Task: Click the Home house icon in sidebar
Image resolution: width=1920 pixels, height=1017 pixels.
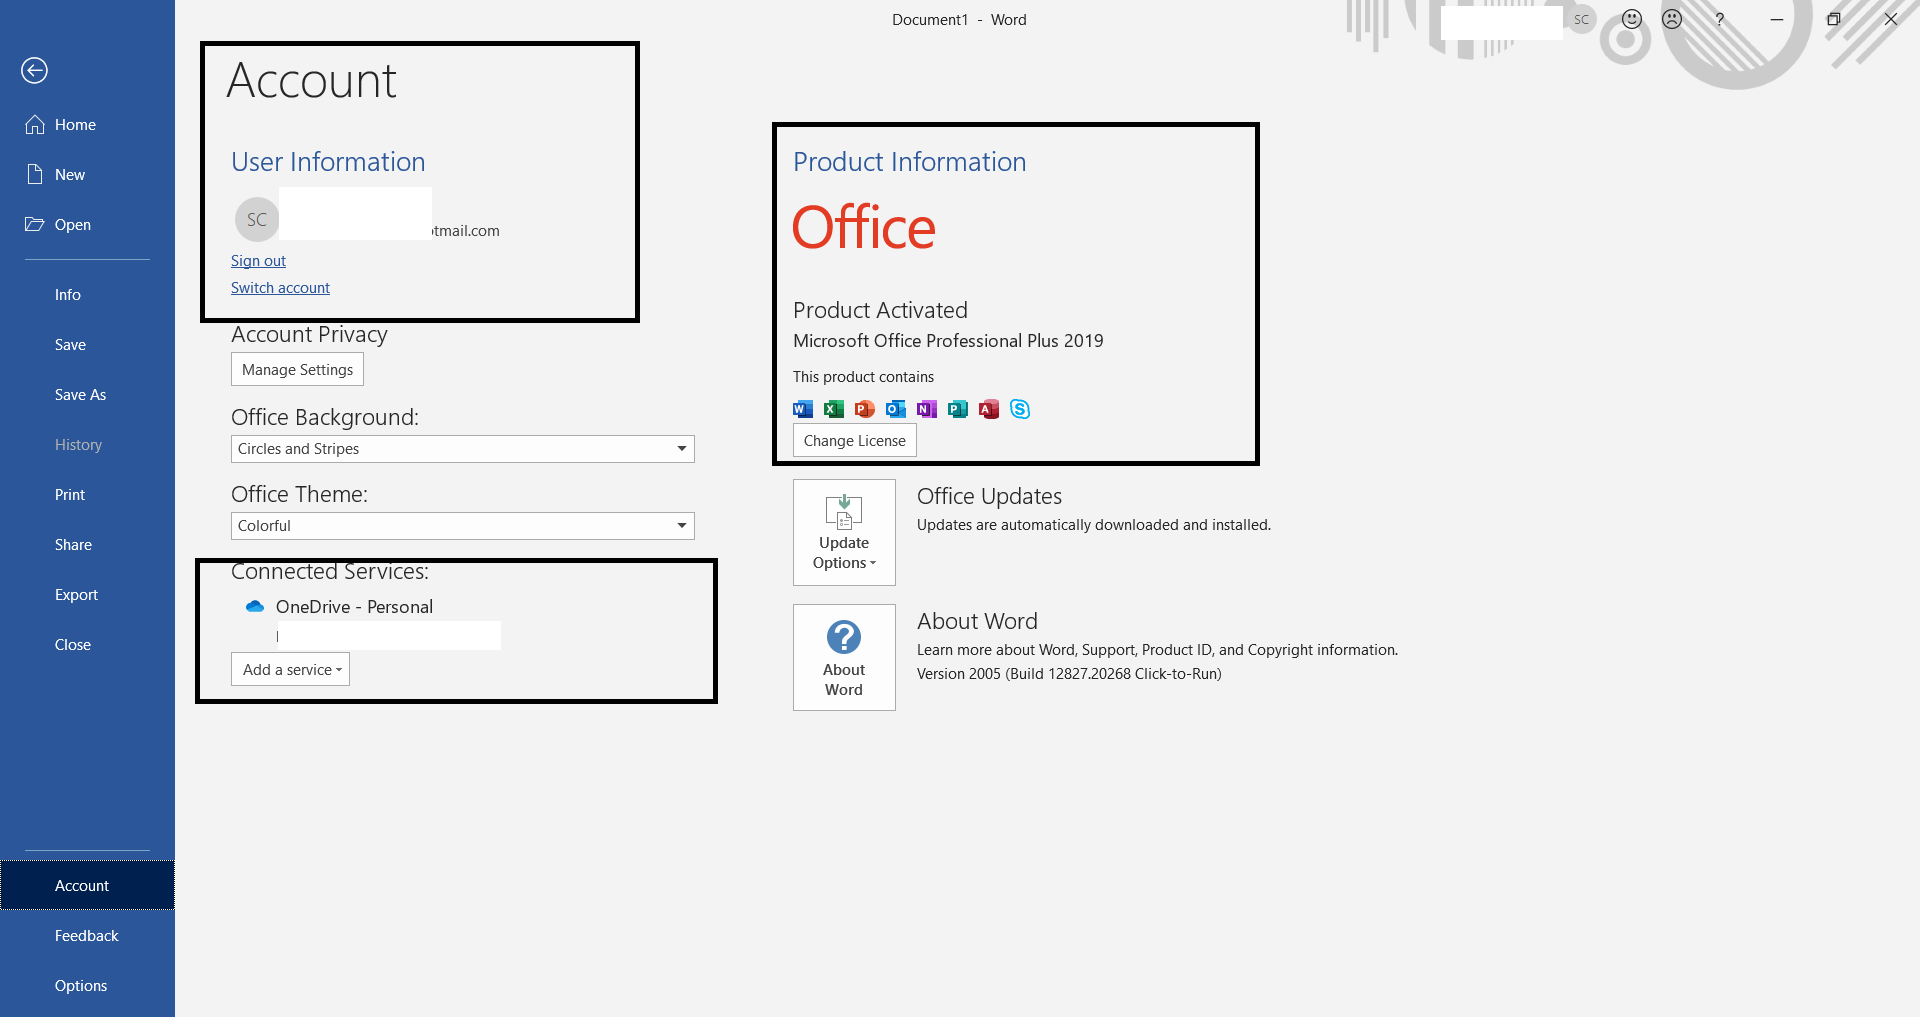Action: [x=35, y=124]
